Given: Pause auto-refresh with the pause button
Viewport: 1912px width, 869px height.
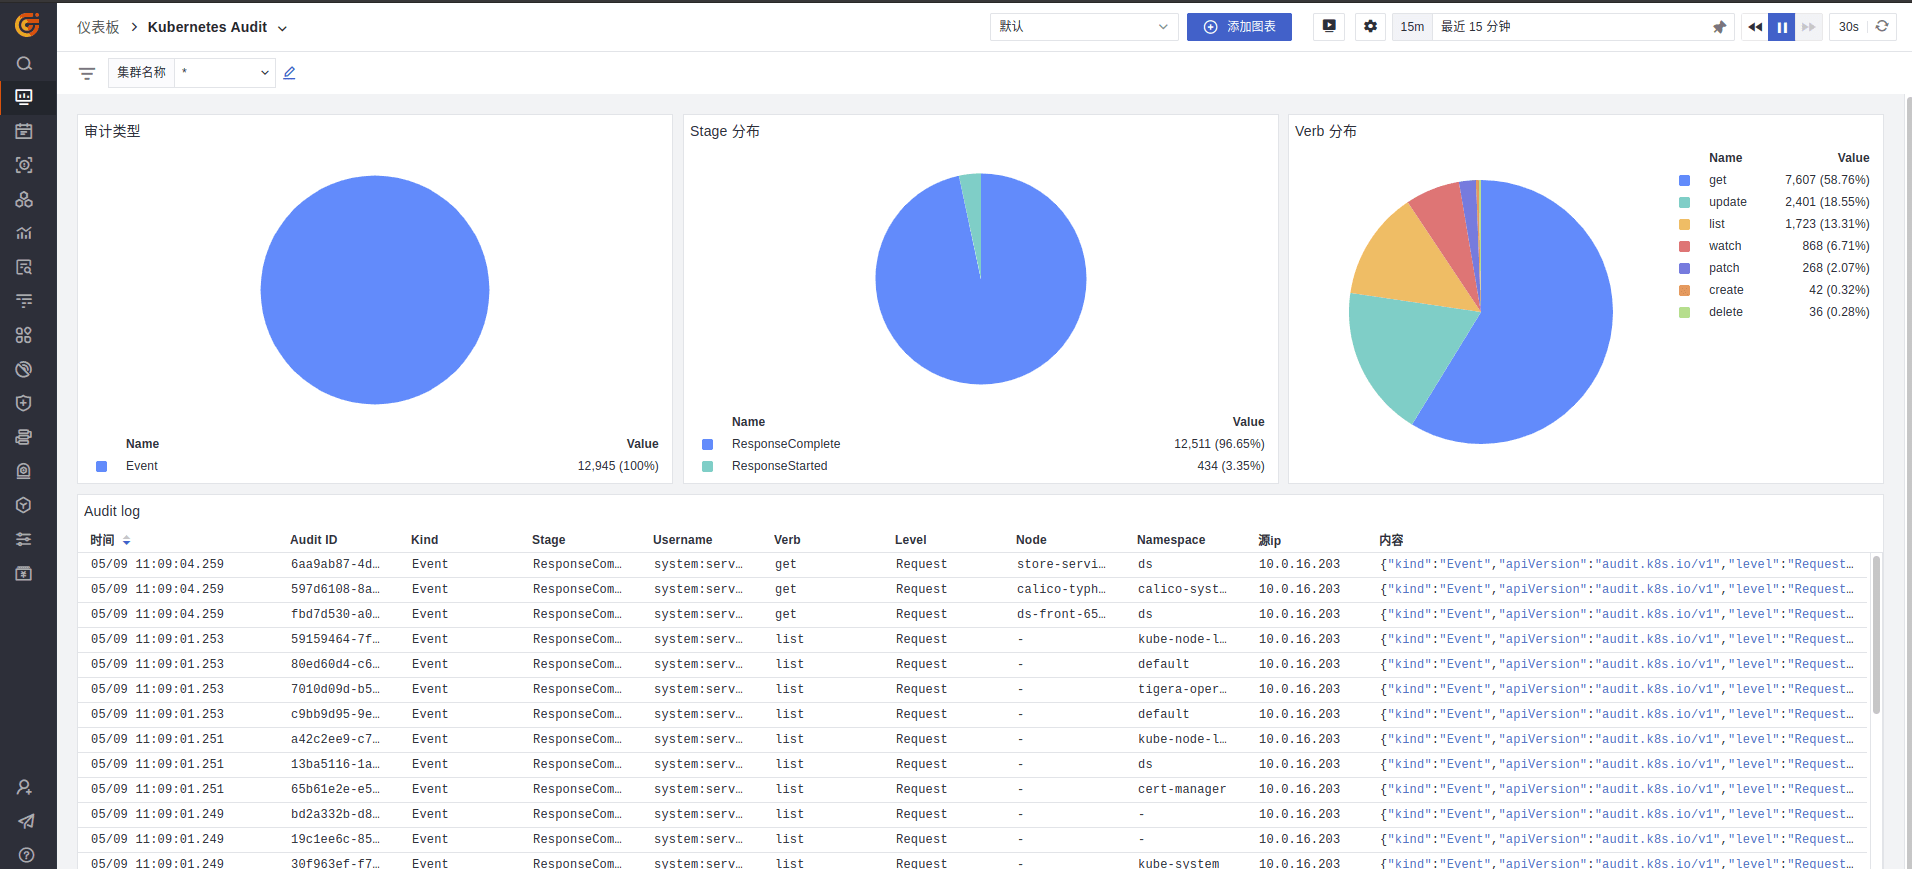Looking at the screenshot, I should point(1782,27).
